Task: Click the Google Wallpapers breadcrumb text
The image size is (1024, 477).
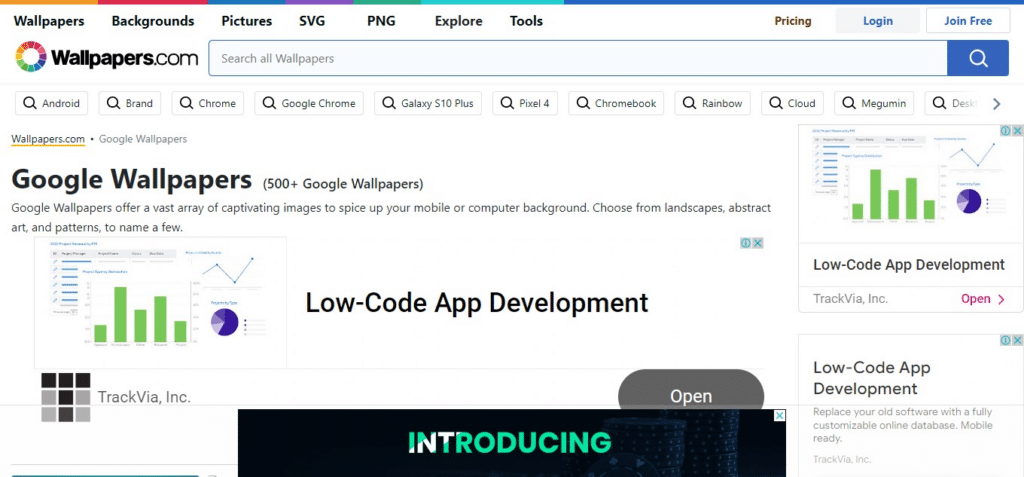Action: tap(143, 139)
